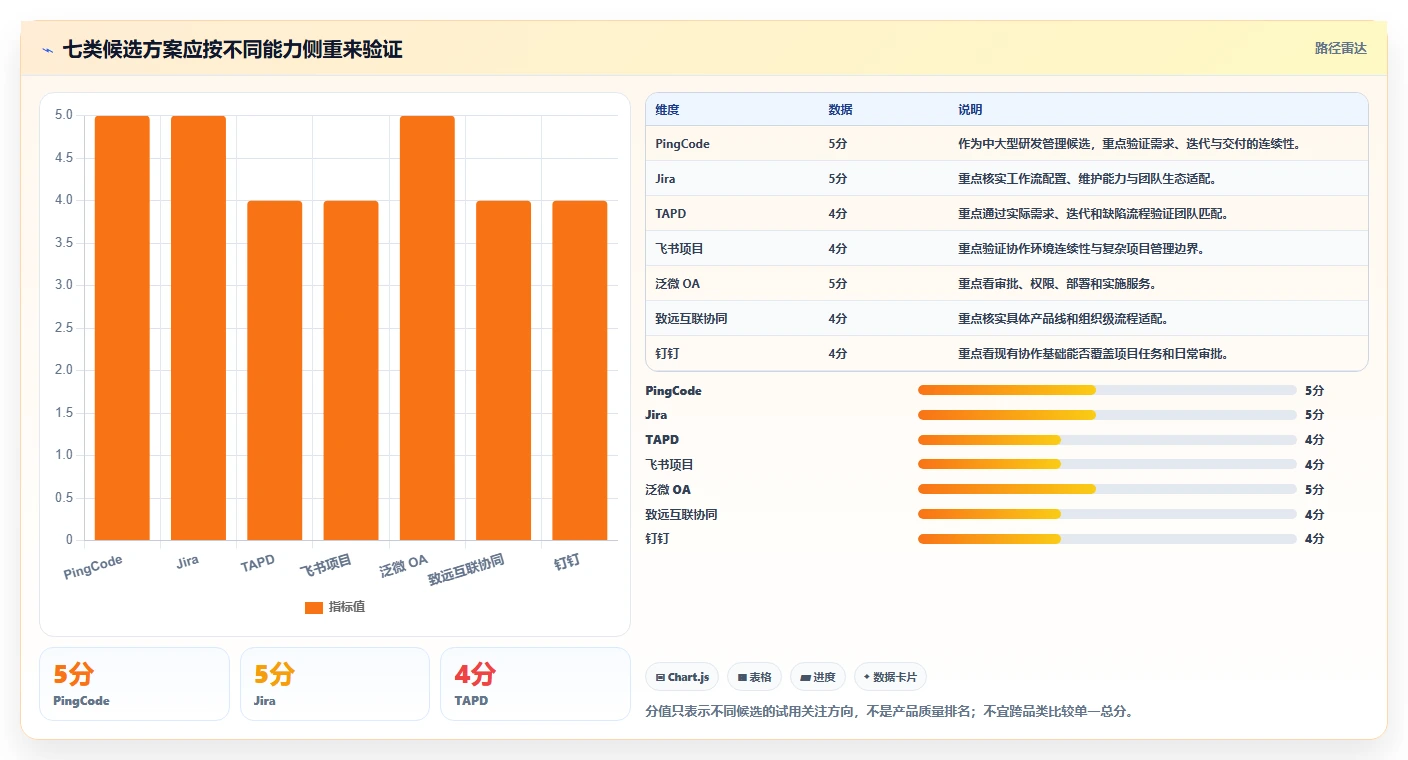This screenshot has width=1408, height=760.
Task: Click the 泛微 OA bar in chart
Action: point(427,328)
